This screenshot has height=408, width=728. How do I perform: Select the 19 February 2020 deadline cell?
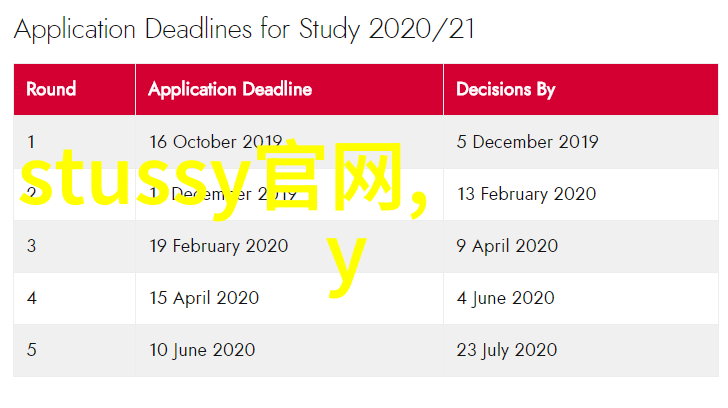point(218,246)
